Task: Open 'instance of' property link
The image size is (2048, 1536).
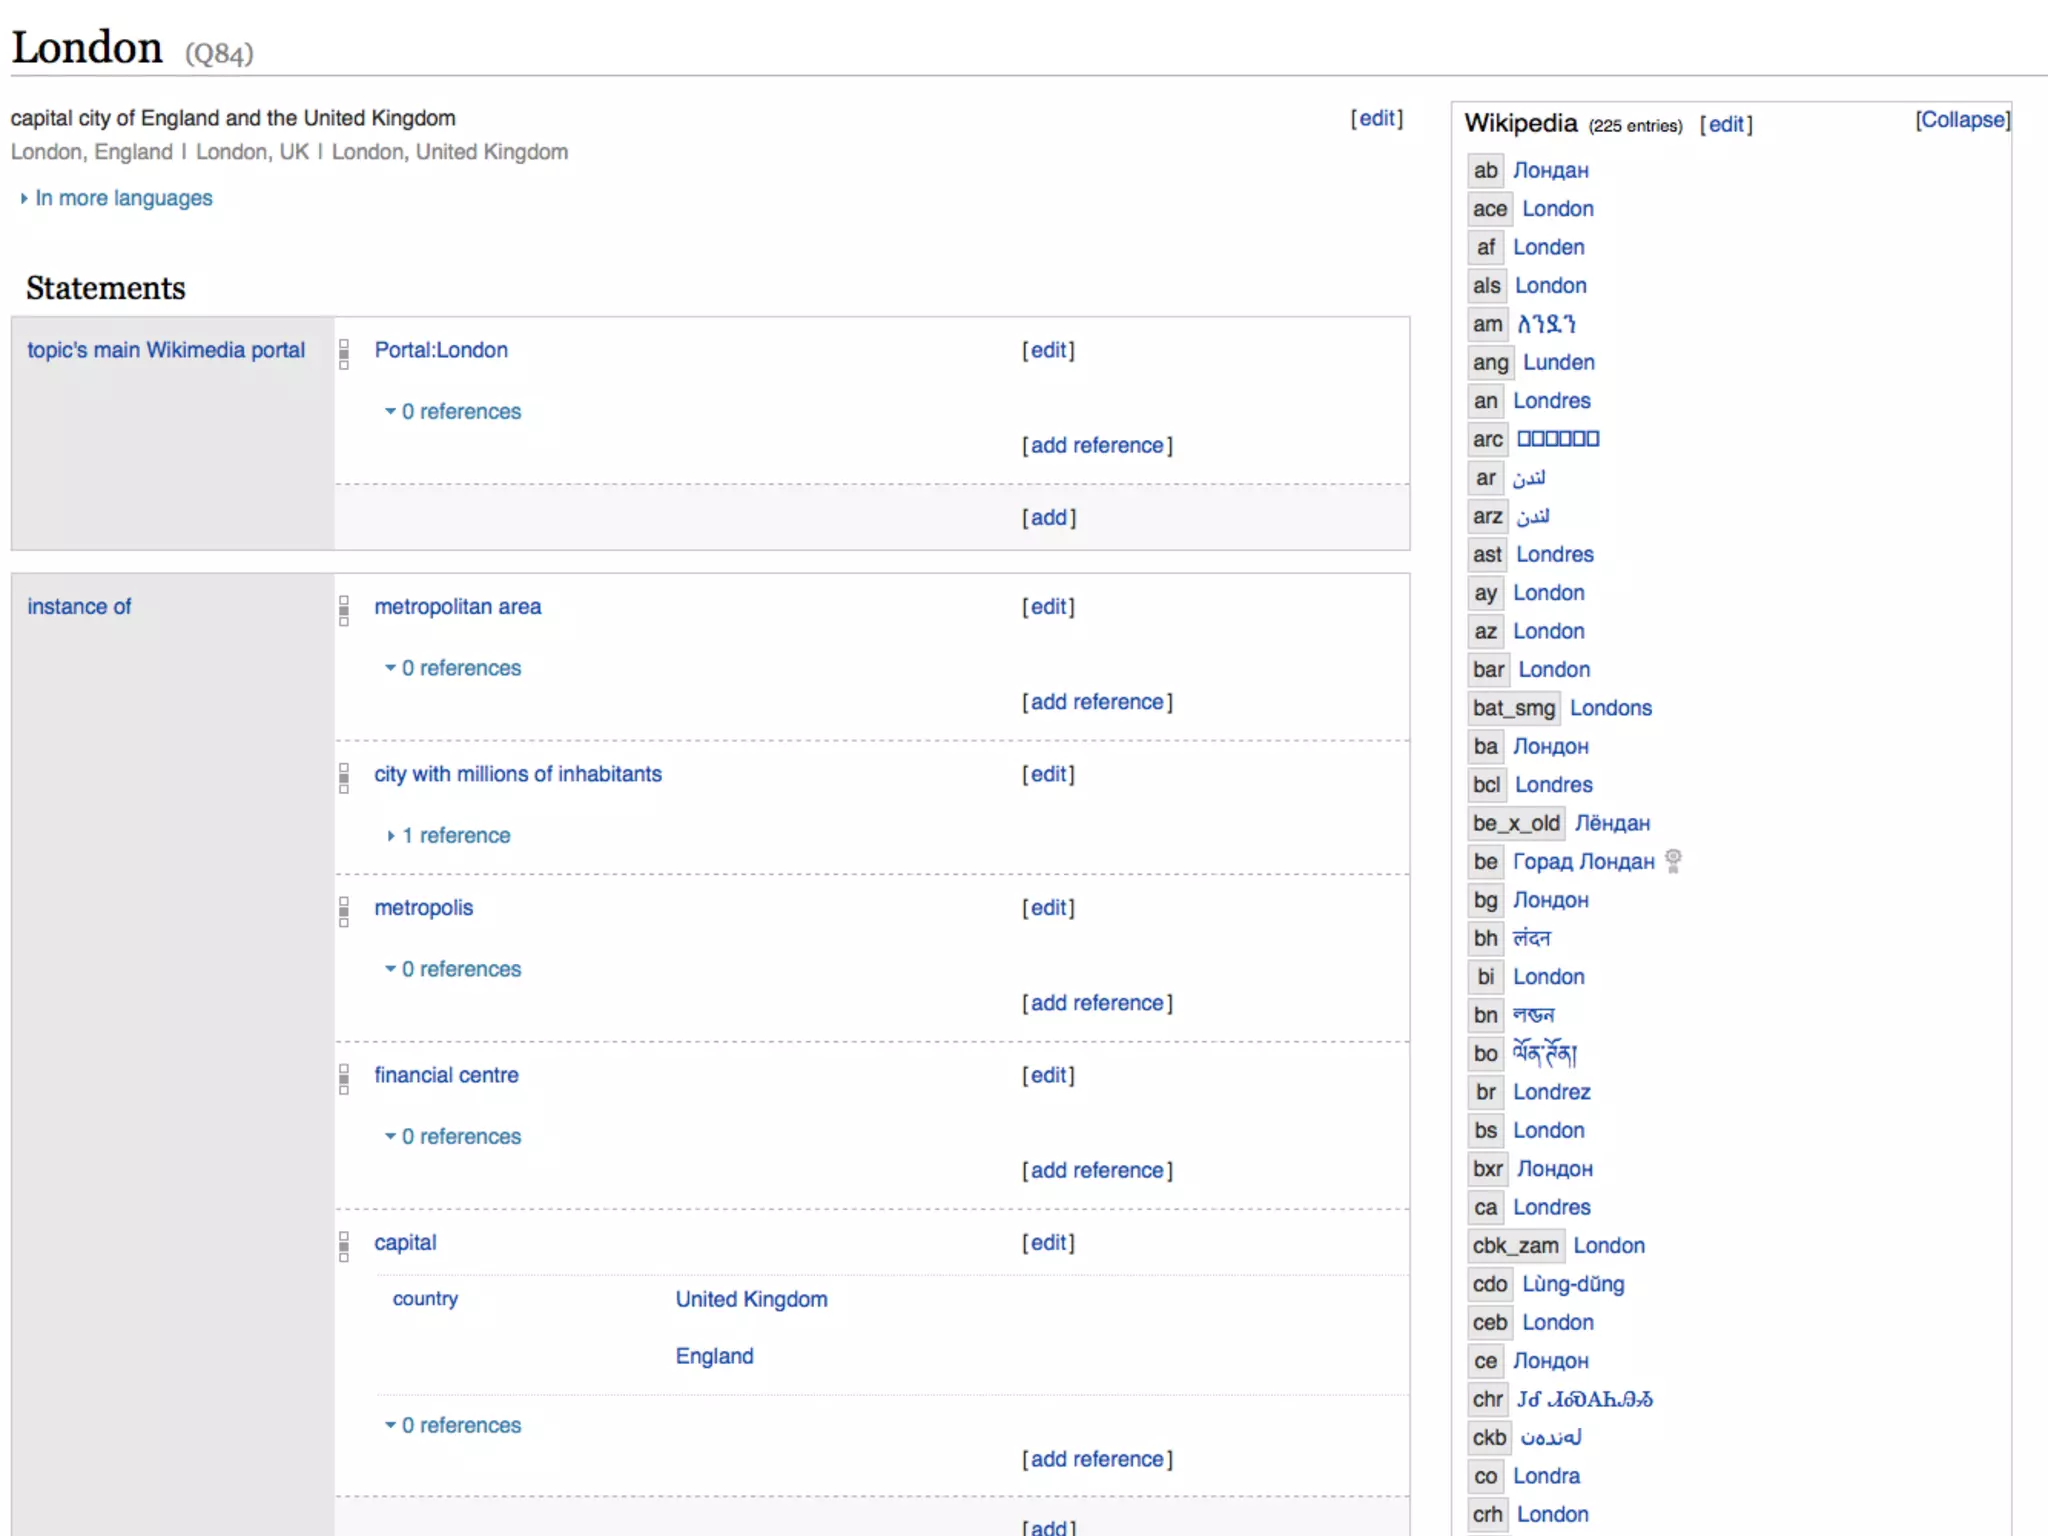Action: pos(79,606)
